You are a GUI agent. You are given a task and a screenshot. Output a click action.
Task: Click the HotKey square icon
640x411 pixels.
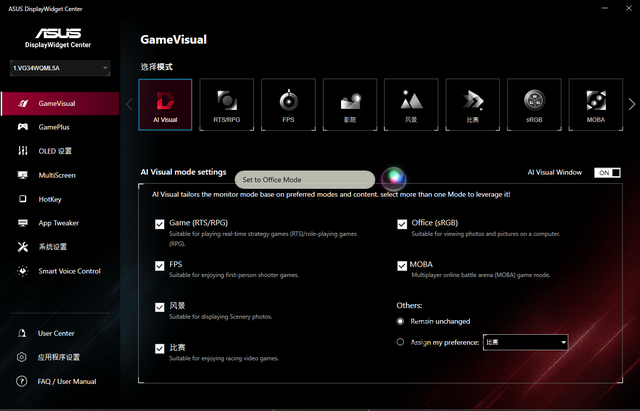[23, 199]
